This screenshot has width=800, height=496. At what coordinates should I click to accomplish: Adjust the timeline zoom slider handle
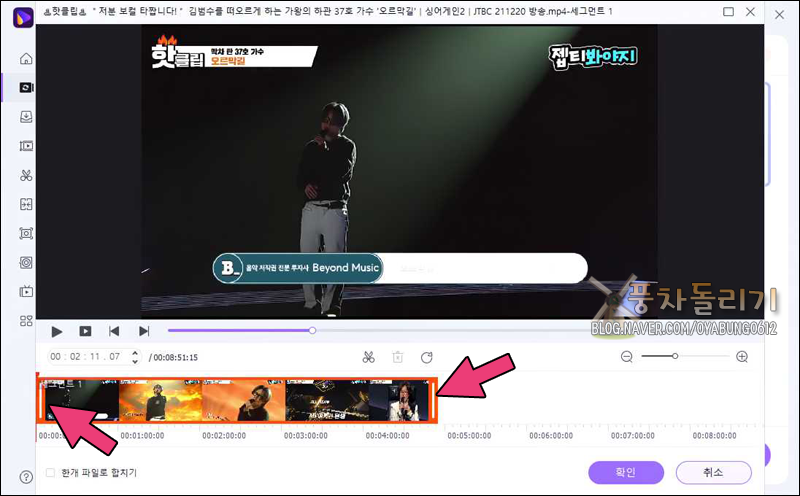tap(675, 356)
